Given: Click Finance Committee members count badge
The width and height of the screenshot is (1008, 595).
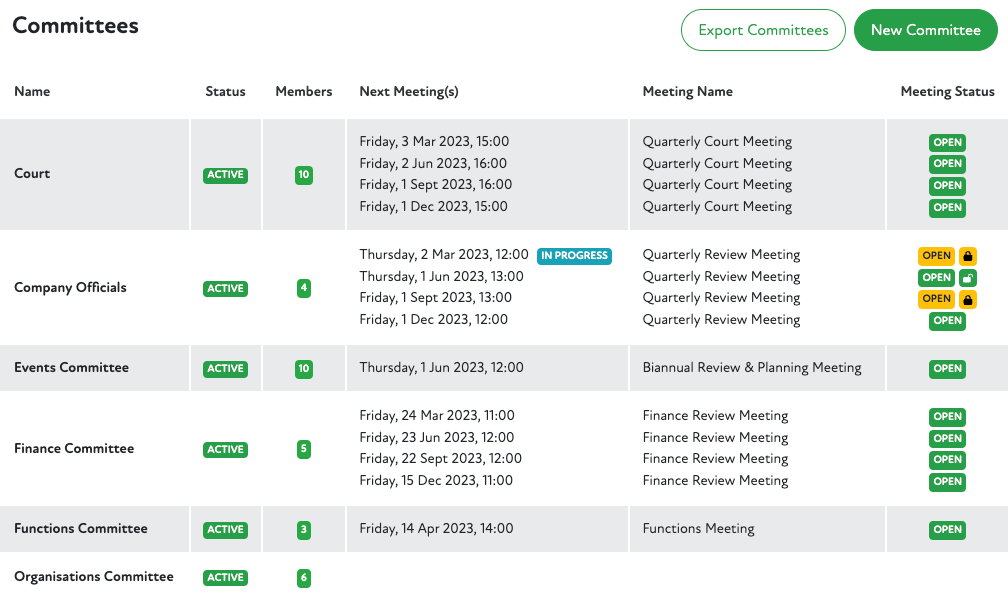Looking at the screenshot, I should coord(304,450).
